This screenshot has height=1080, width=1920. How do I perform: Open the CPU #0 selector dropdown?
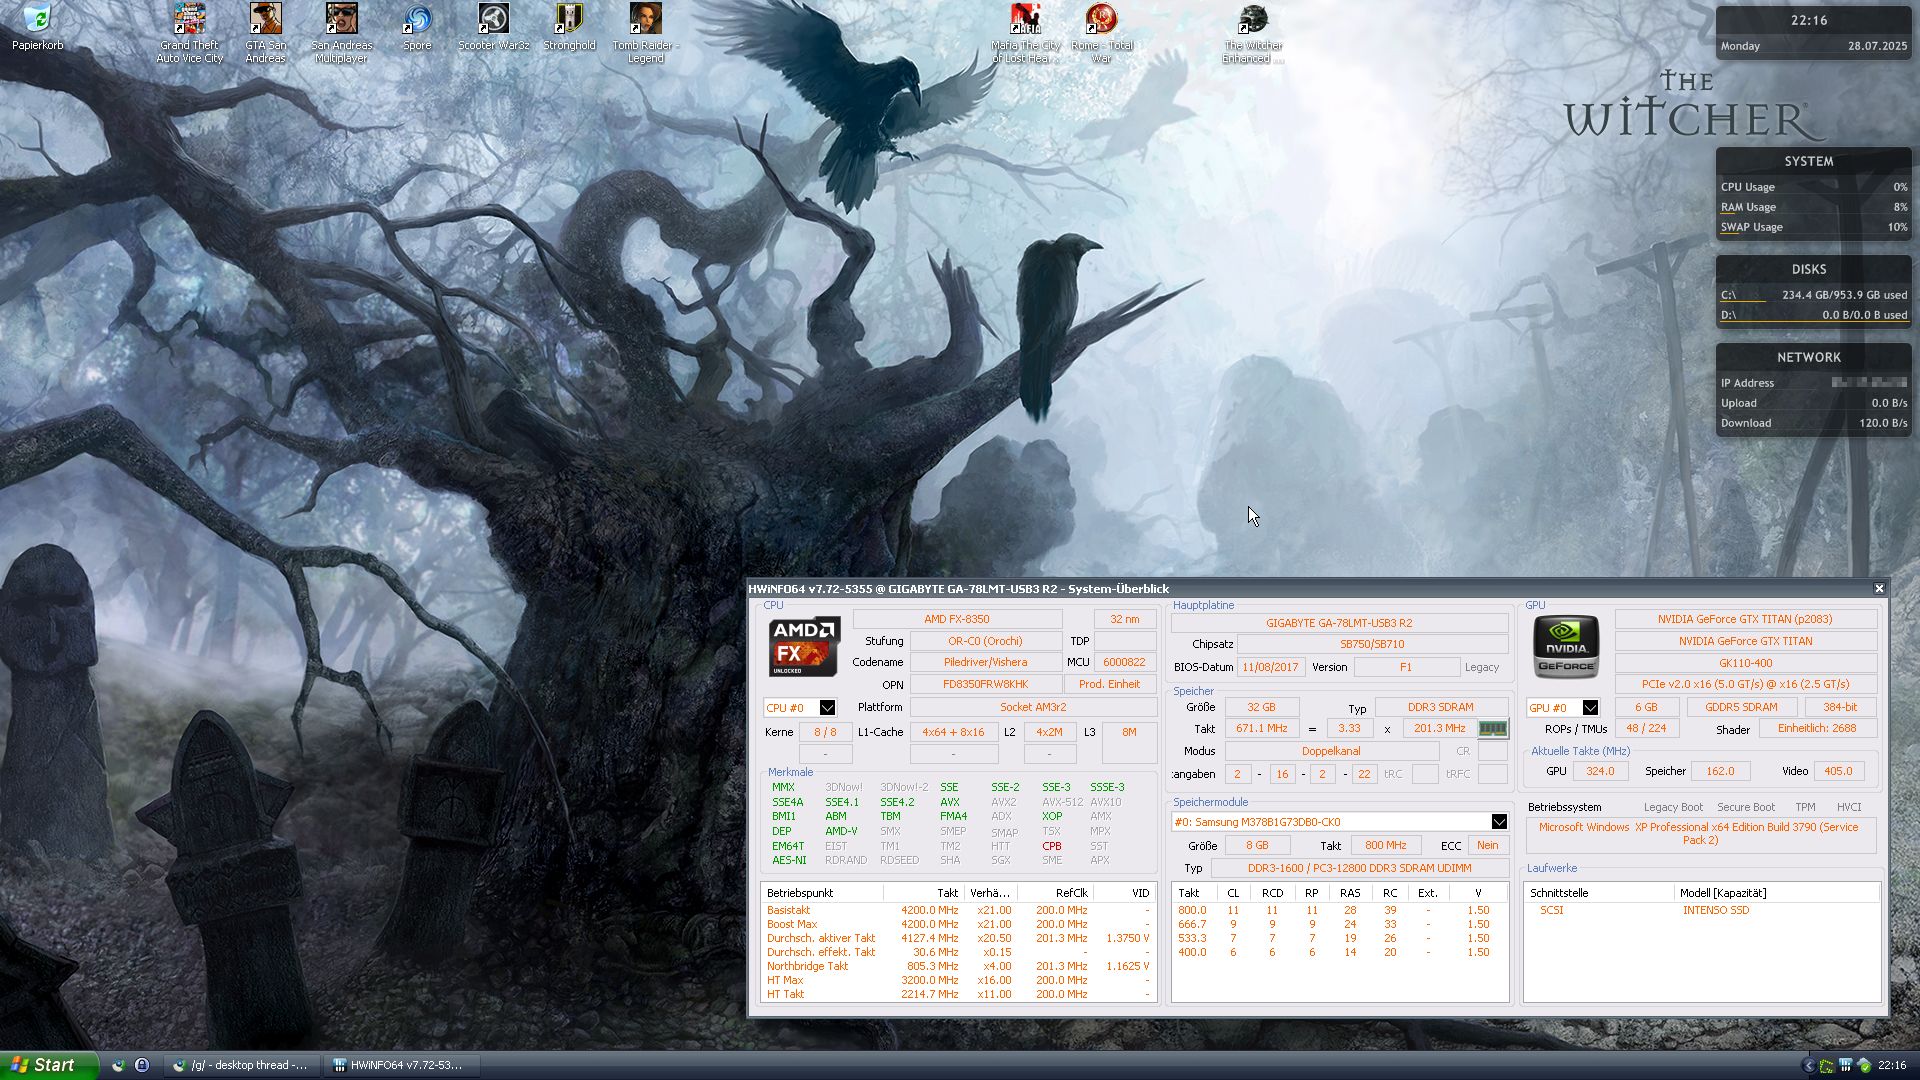point(827,708)
